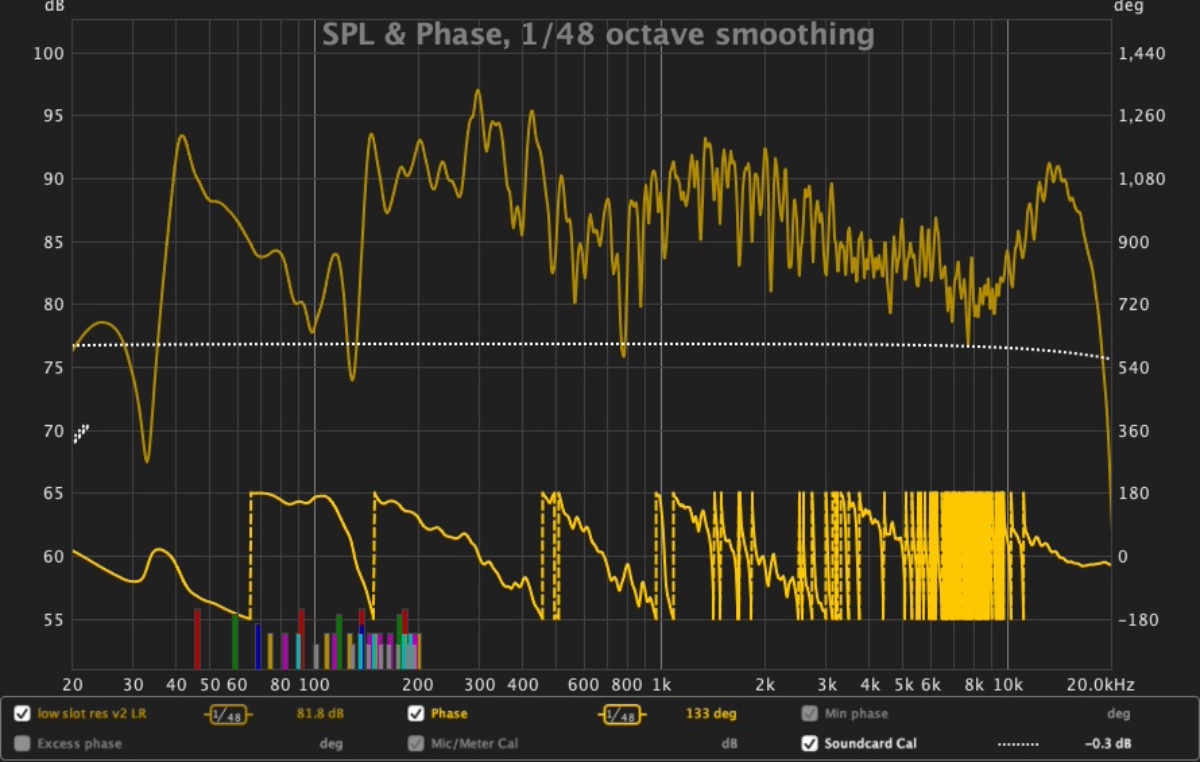Select the dark blue bar near 70 Hz
Image resolution: width=1200 pixels, height=762 pixels.
point(258,646)
